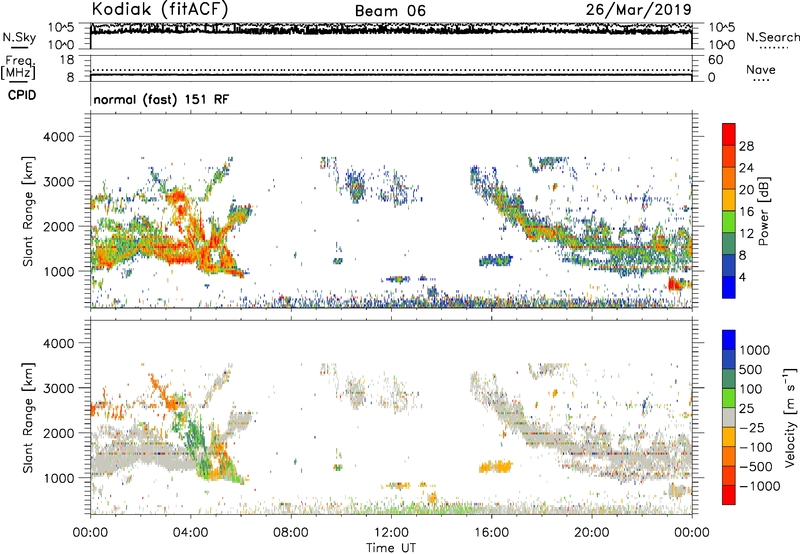The image size is (800, 554).
Task: Click the blue bottom of the Power color bar
Action: tap(729, 288)
